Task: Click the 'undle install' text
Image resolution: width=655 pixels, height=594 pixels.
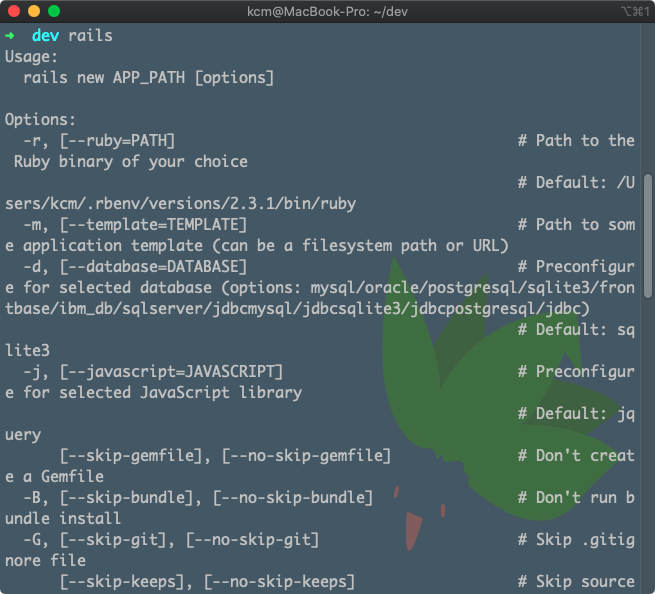Action: pos(63,519)
